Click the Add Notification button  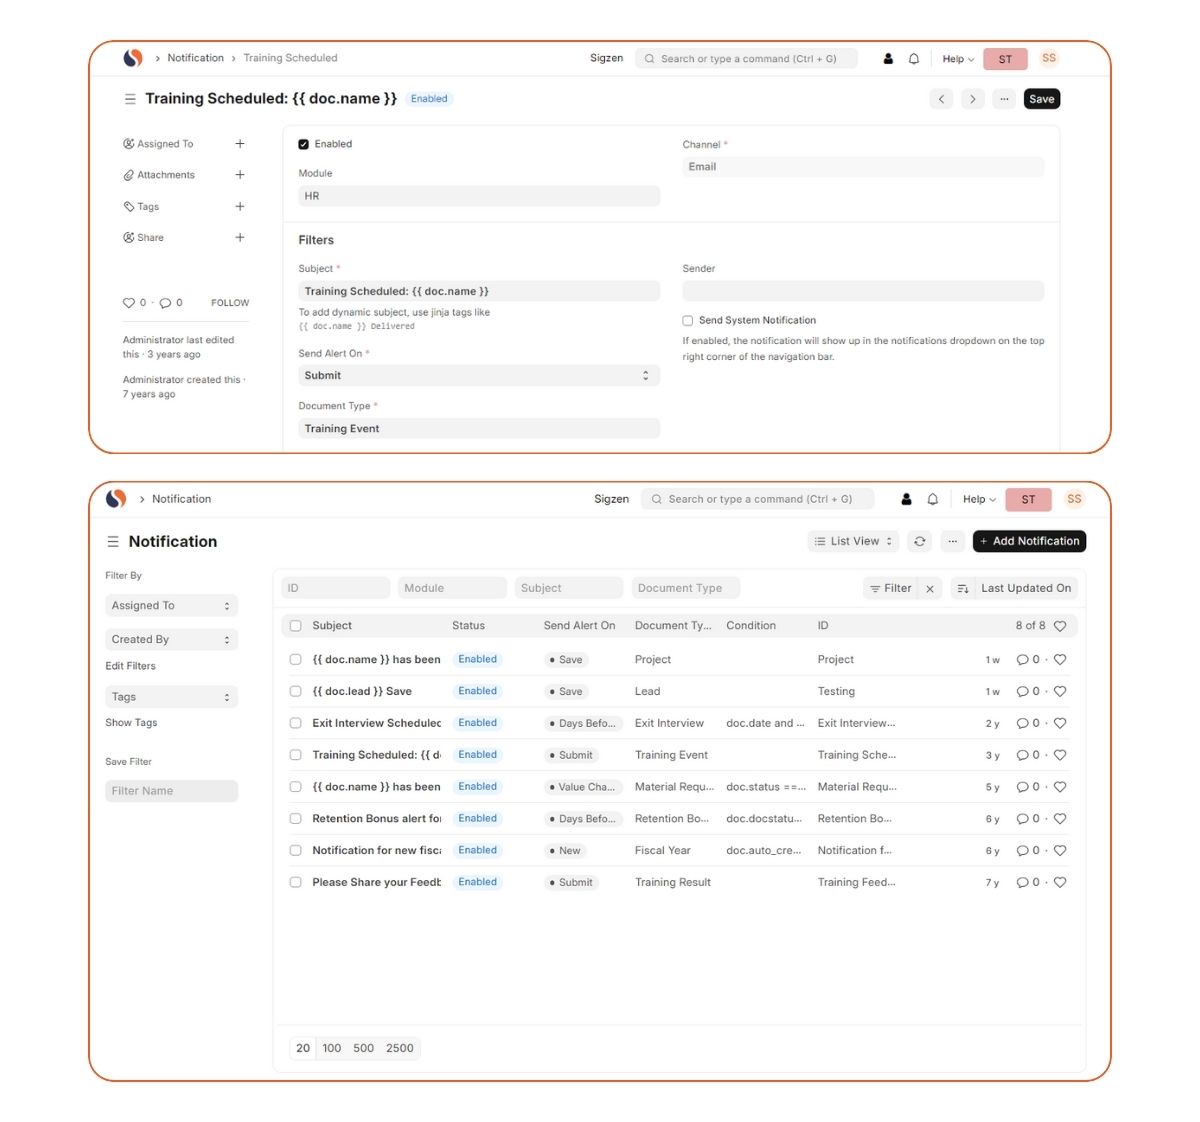click(x=1029, y=541)
